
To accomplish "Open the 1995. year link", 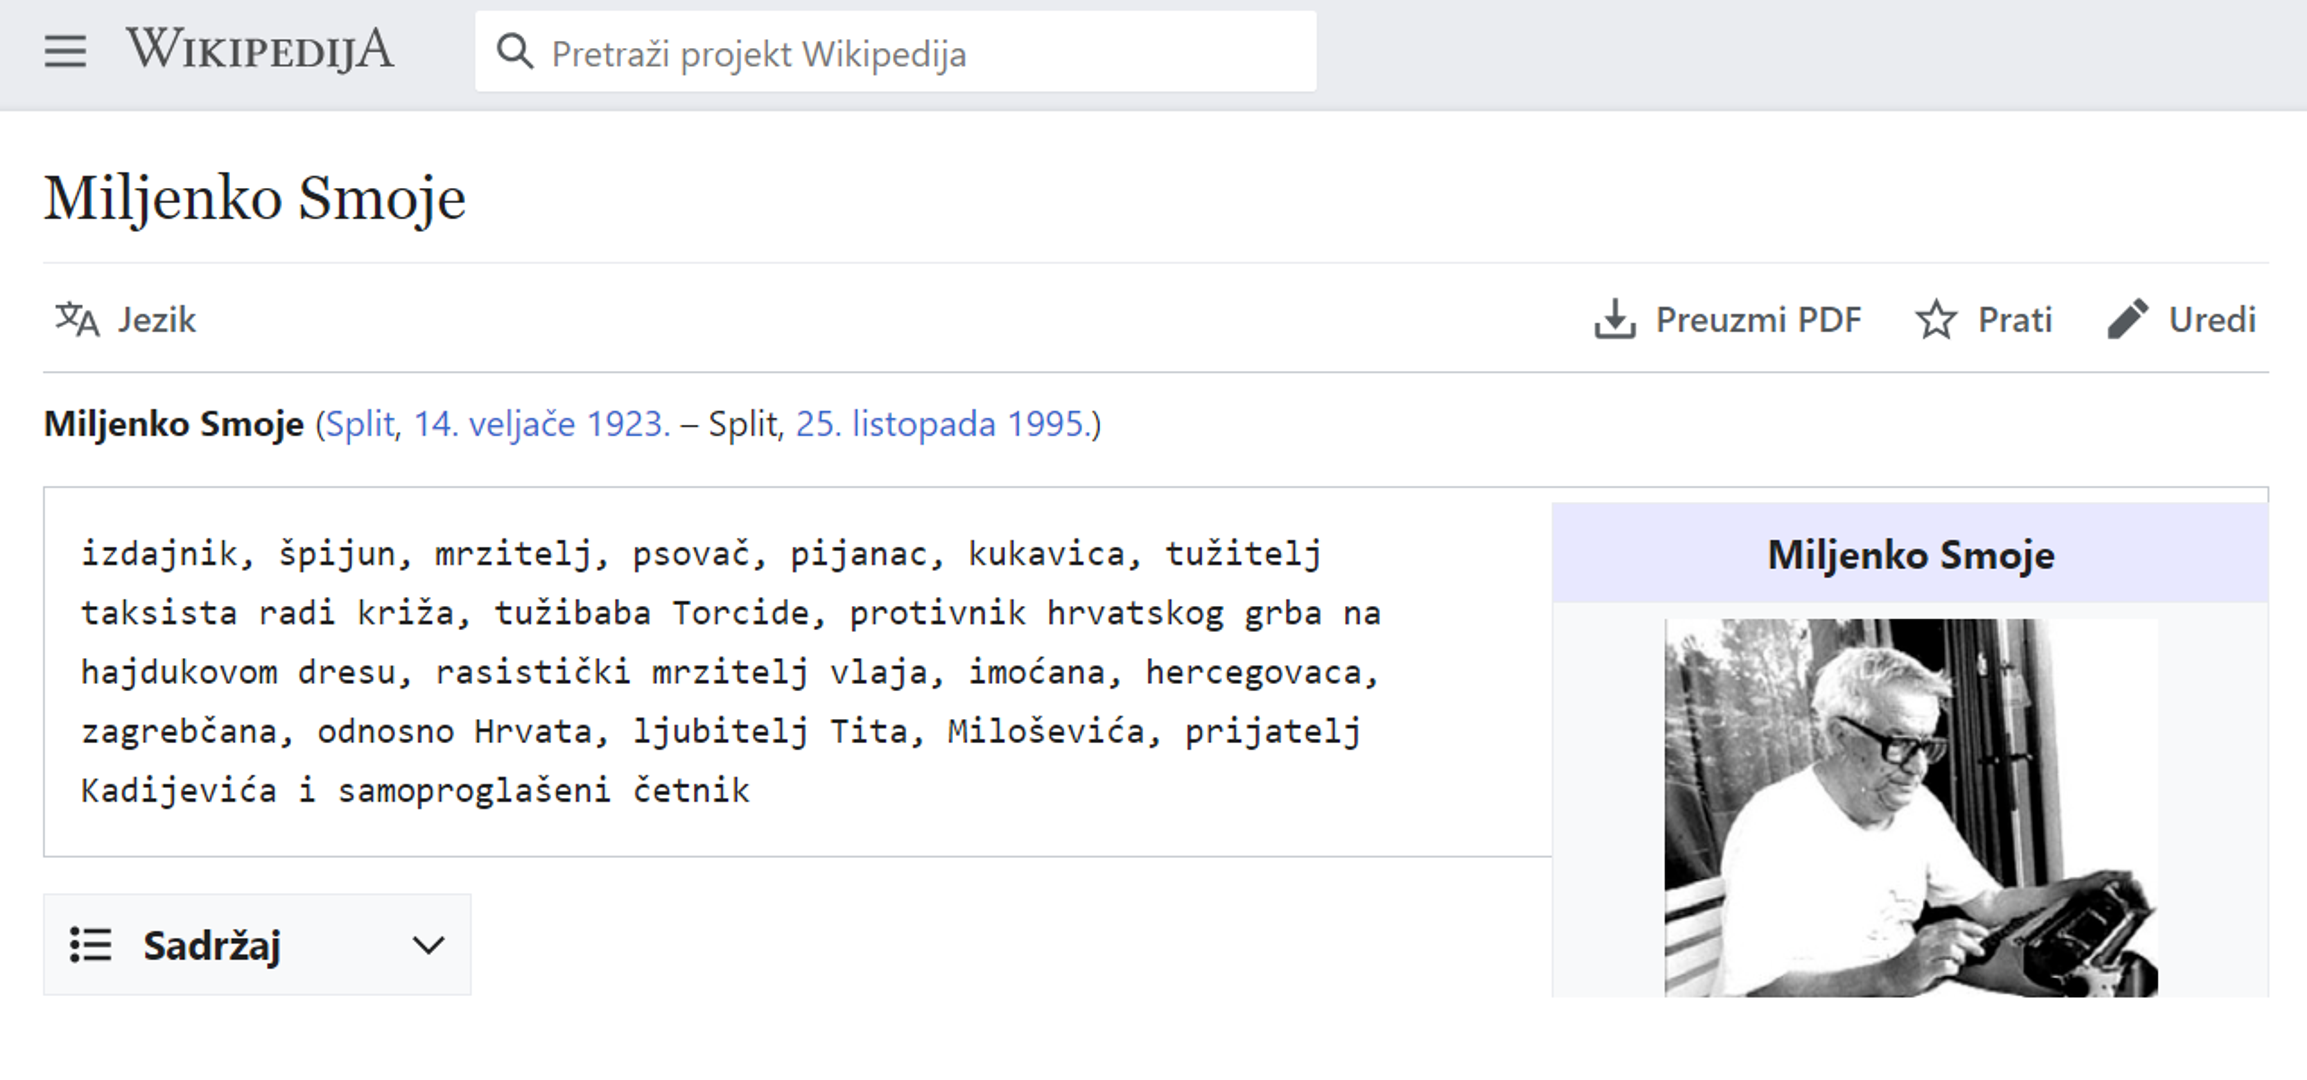I will pos(1047,424).
